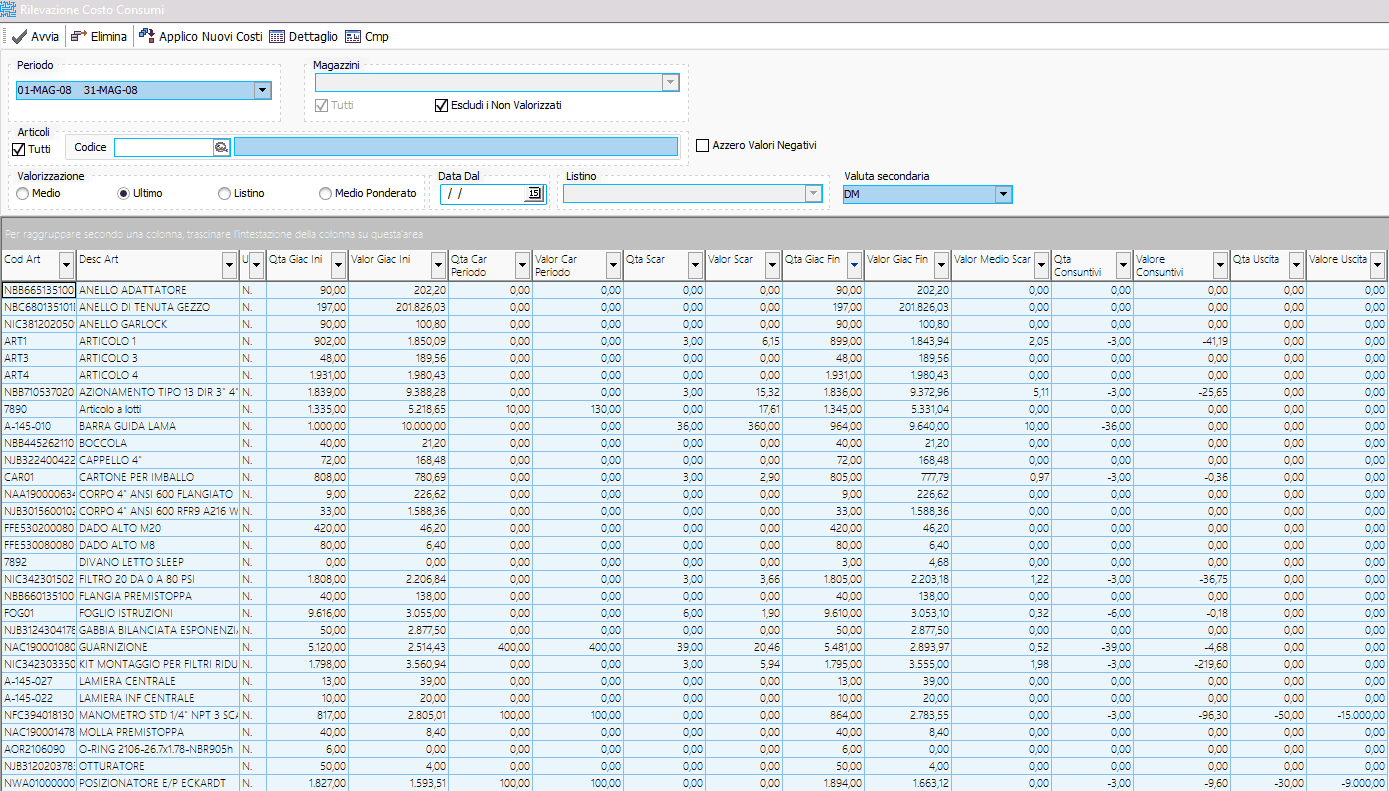This screenshot has width=1389, height=791.
Task: Click the GUARNIZIONE description cell
Action: click(158, 647)
